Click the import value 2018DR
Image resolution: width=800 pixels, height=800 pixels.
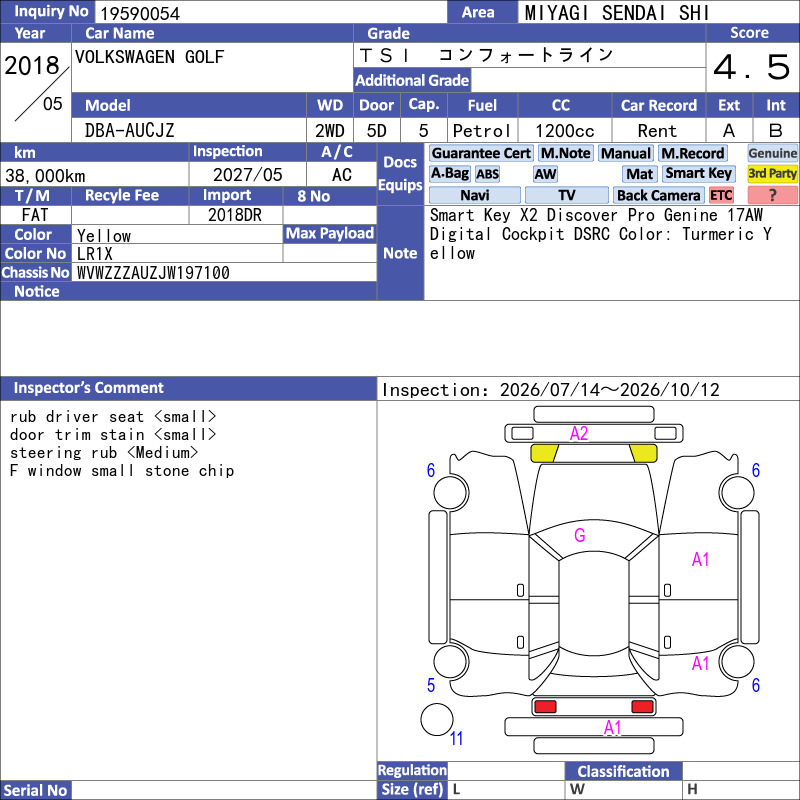point(235,215)
